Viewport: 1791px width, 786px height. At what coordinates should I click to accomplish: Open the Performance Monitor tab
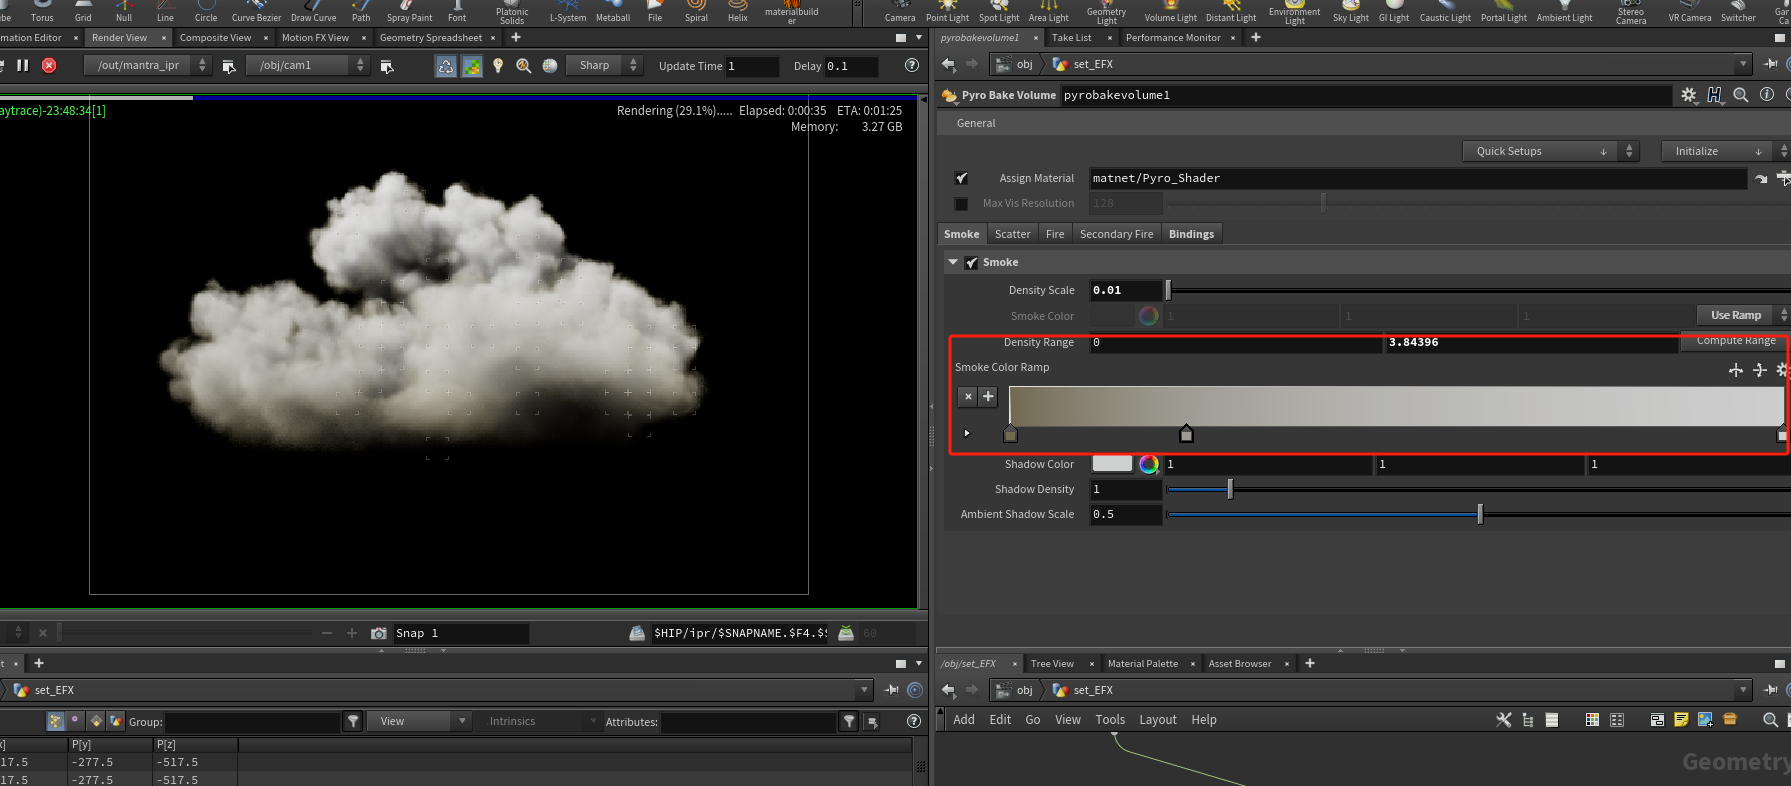click(1173, 38)
